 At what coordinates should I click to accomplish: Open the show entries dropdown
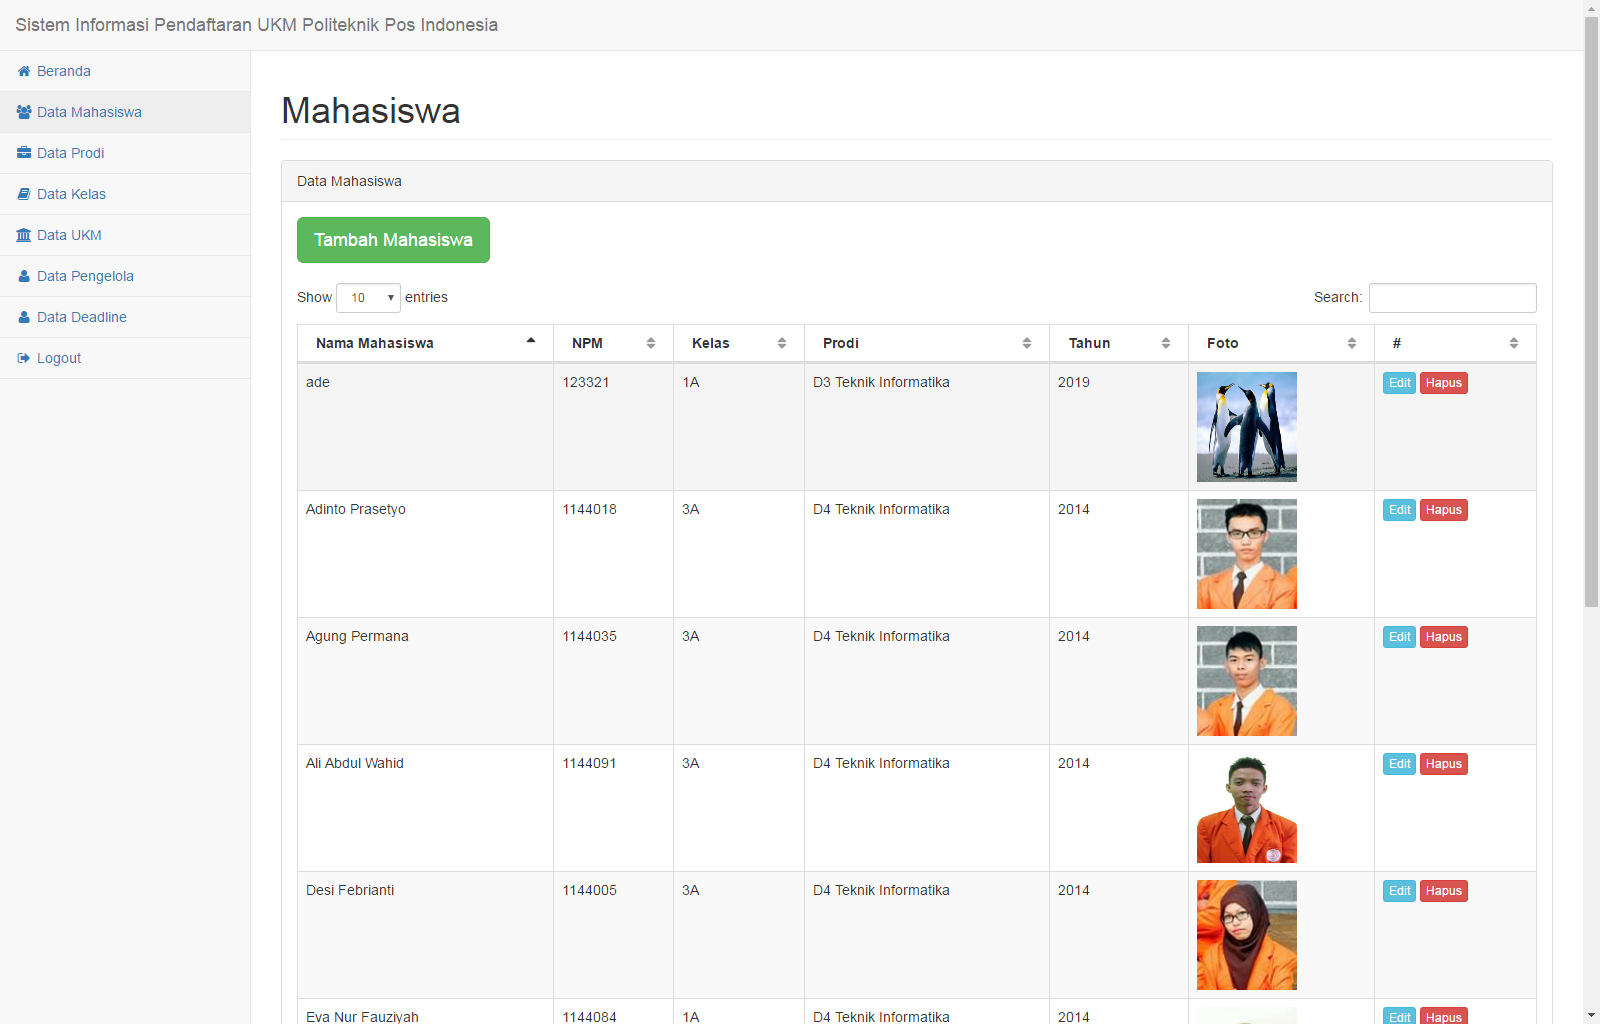click(368, 298)
